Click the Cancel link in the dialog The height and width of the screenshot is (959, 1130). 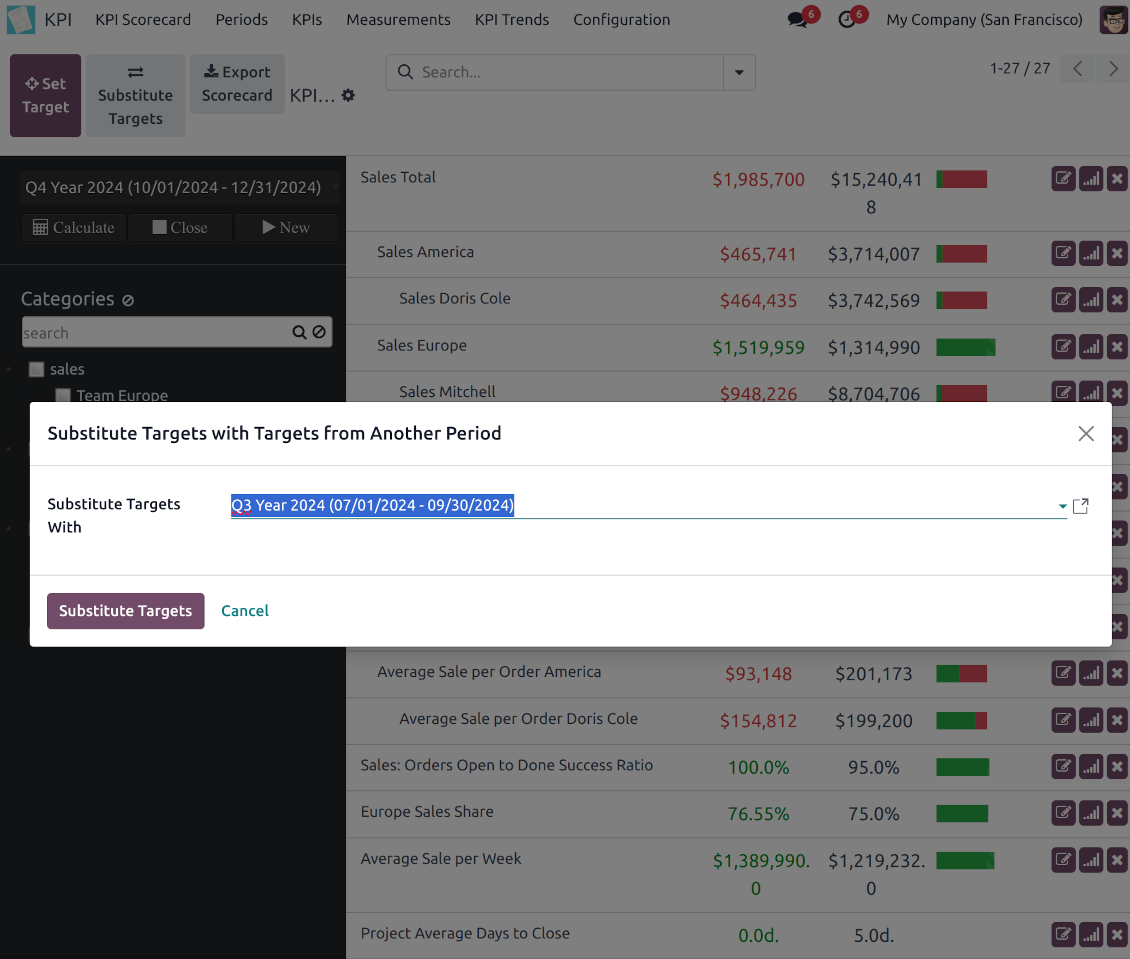pyautogui.click(x=245, y=611)
